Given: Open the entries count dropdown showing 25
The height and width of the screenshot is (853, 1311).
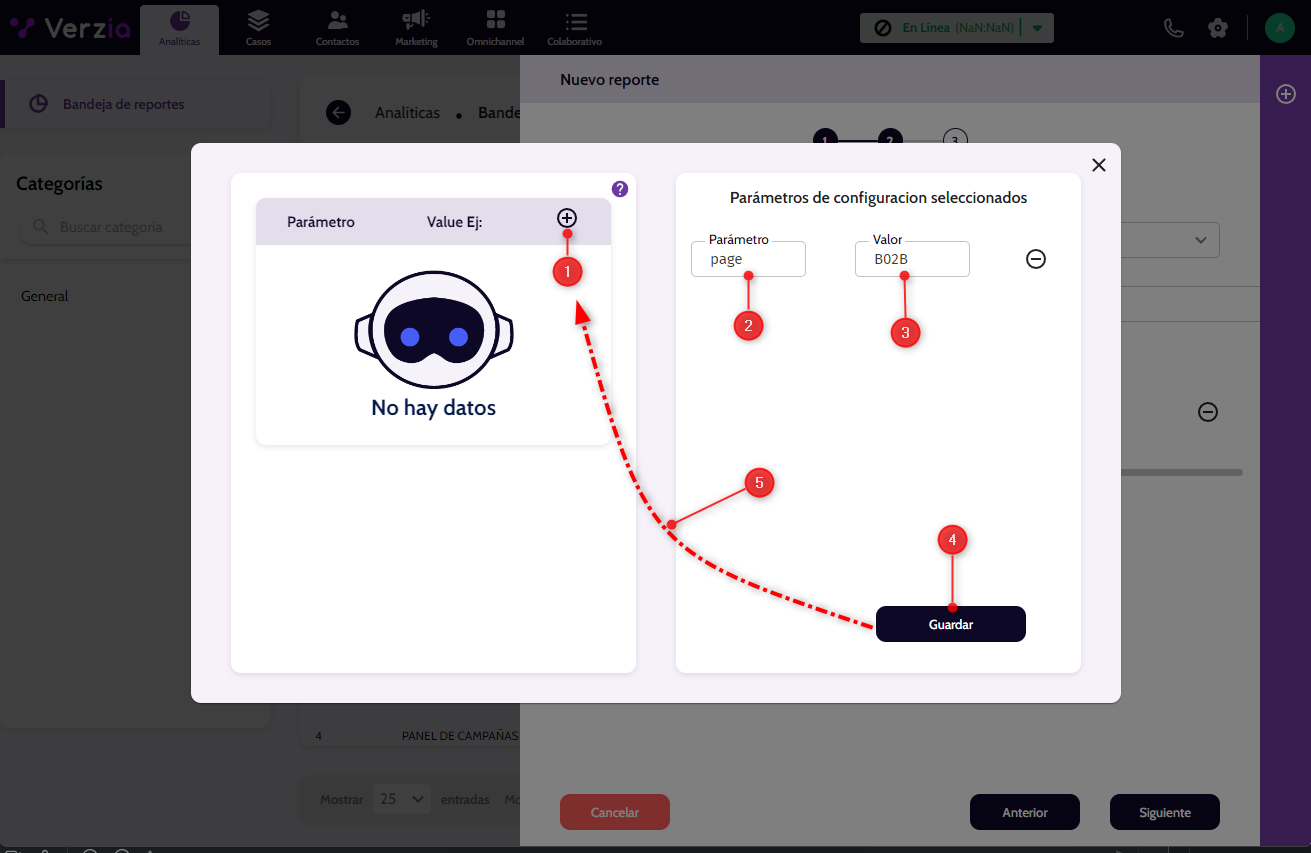Looking at the screenshot, I should (403, 799).
